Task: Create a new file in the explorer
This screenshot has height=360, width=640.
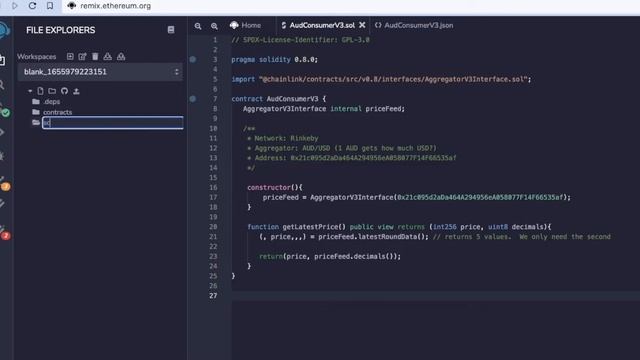Action: click(x=40, y=91)
